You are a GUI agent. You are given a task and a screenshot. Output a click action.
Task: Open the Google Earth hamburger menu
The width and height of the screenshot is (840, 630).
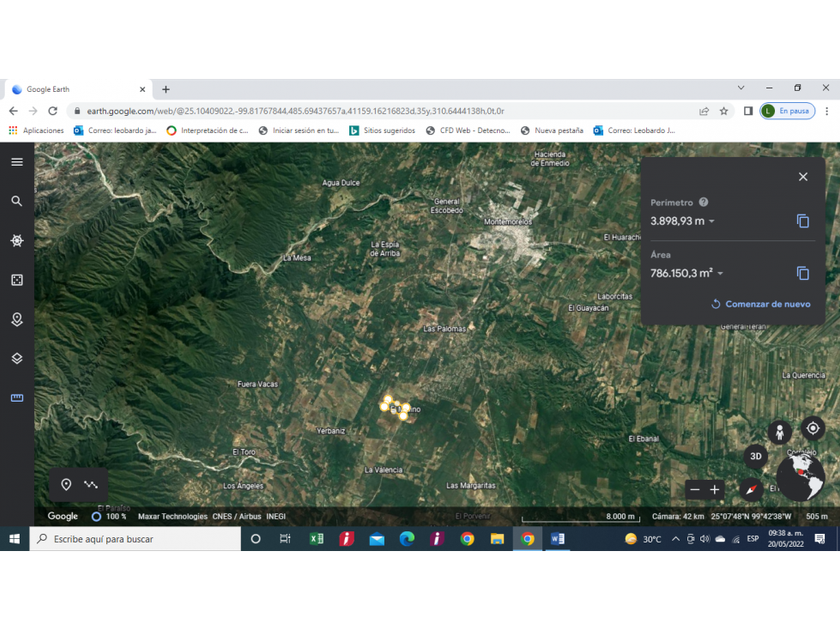click(17, 162)
